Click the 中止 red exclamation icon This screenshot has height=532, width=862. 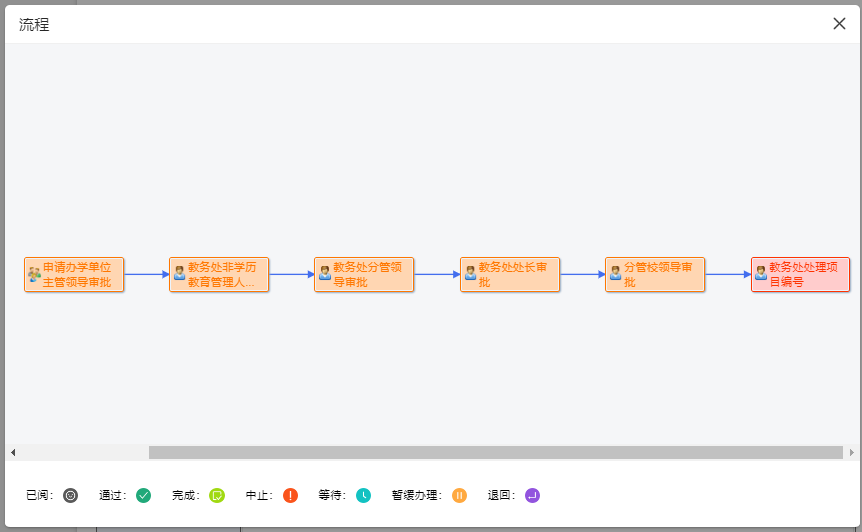290,495
